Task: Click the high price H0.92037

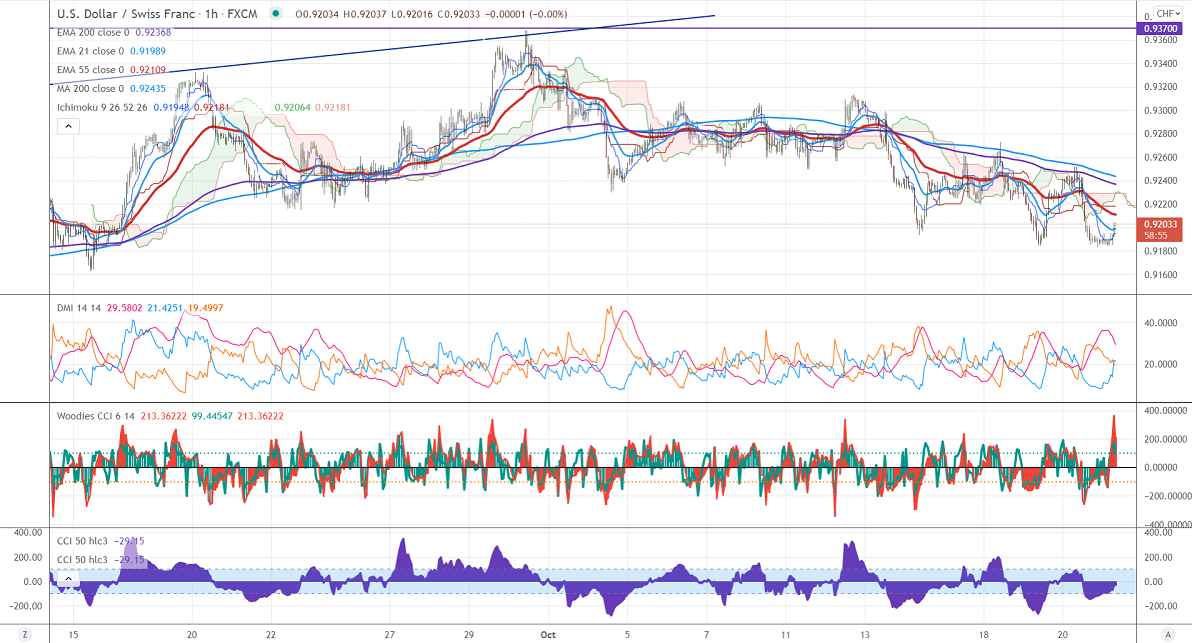Action: tap(365, 14)
